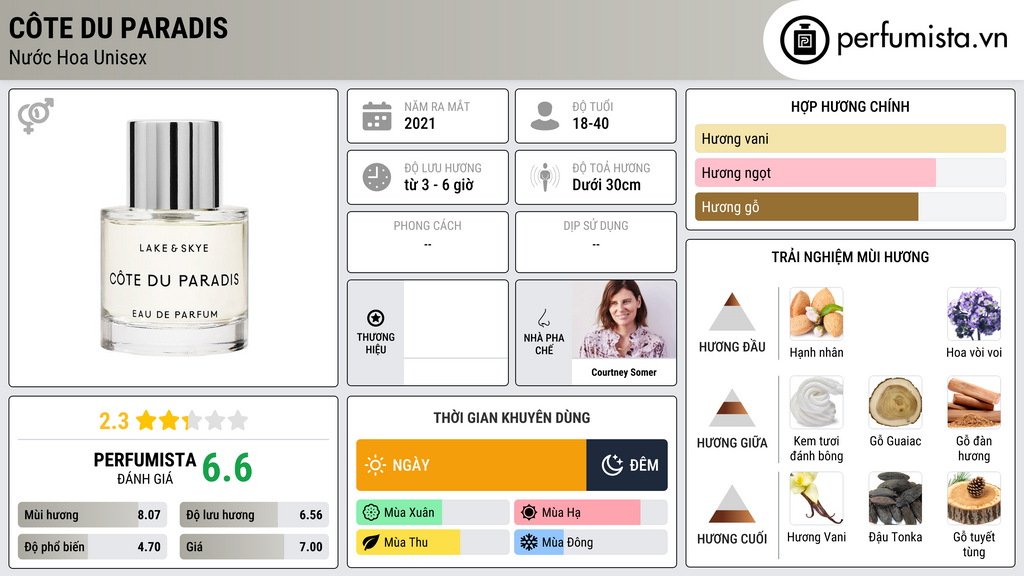Screen dimensions: 1024x576
Task: Click the launch year value 2021
Action: (x=419, y=123)
